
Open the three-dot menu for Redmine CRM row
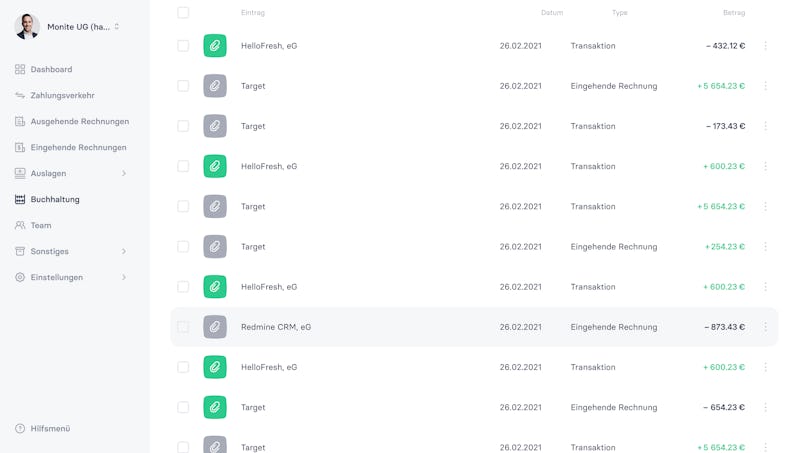(765, 327)
